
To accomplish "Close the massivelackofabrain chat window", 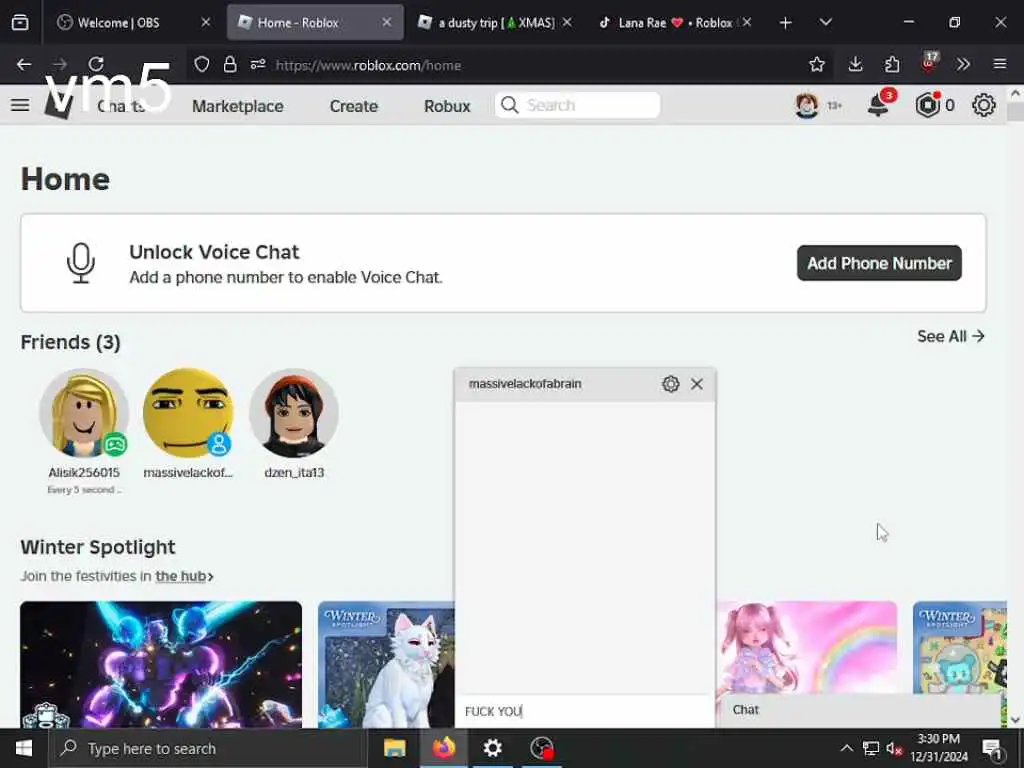I will 697,384.
